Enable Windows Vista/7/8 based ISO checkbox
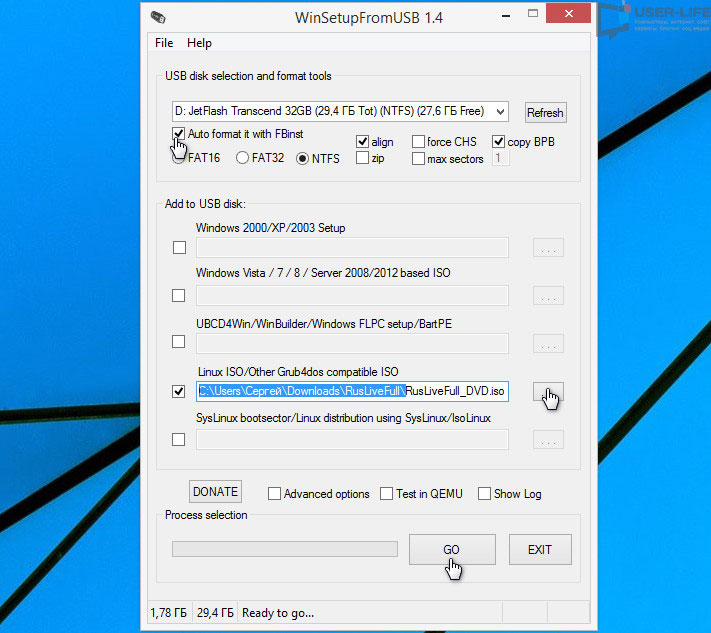 [x=179, y=296]
